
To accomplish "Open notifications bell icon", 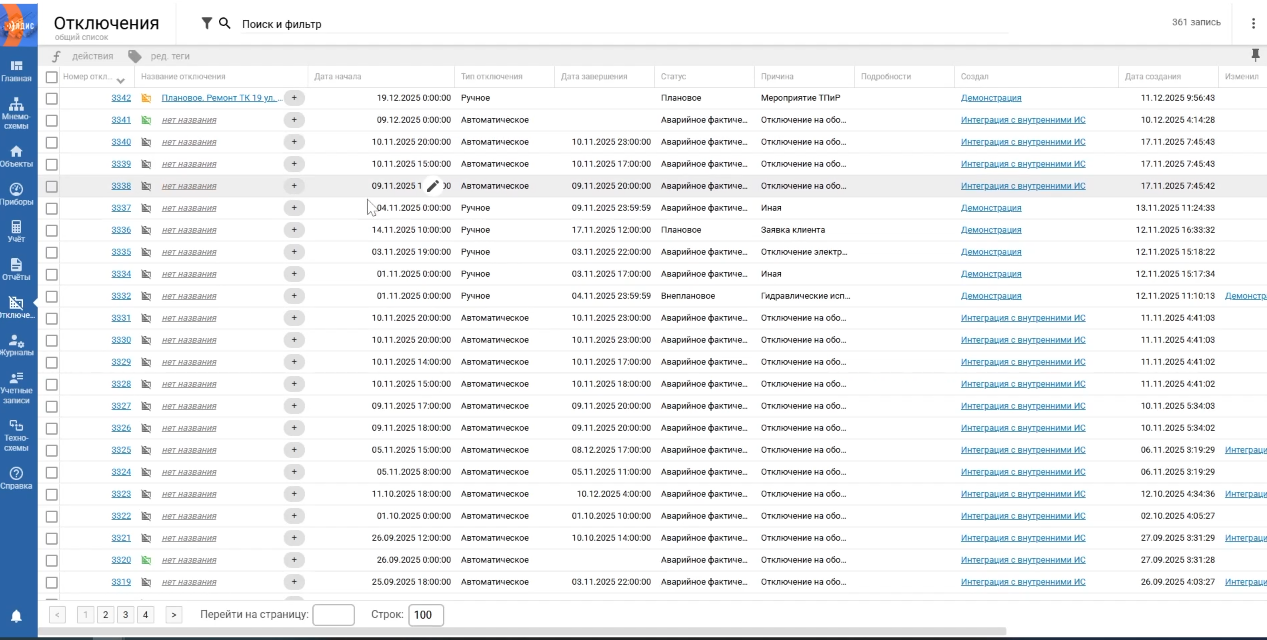I will [16, 616].
